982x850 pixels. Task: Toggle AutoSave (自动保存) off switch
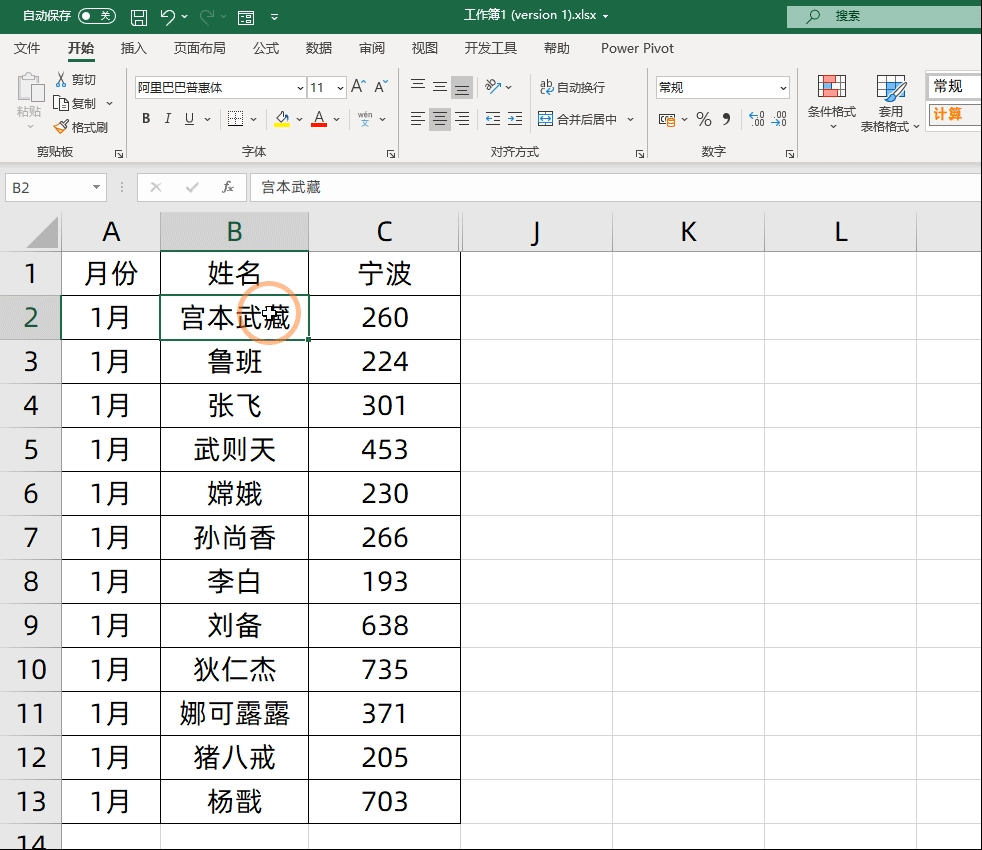pos(97,15)
